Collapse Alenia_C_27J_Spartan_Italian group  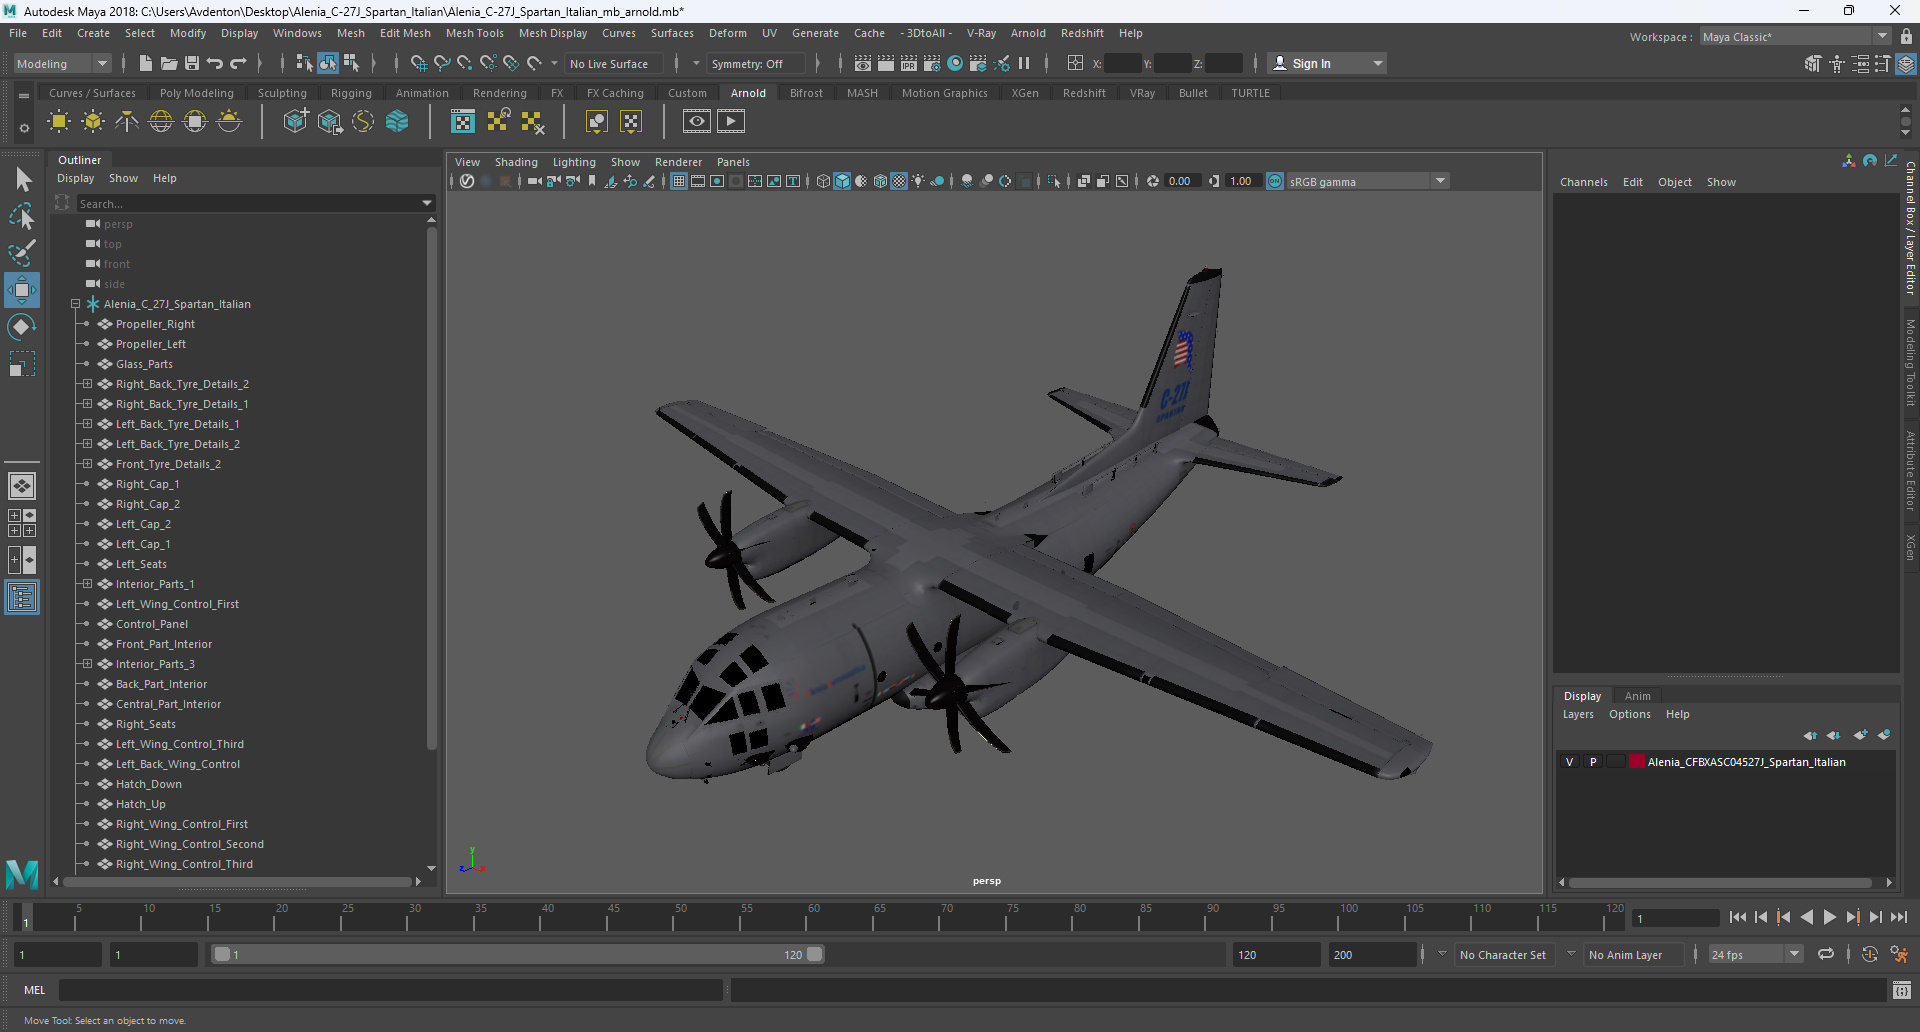coord(75,304)
